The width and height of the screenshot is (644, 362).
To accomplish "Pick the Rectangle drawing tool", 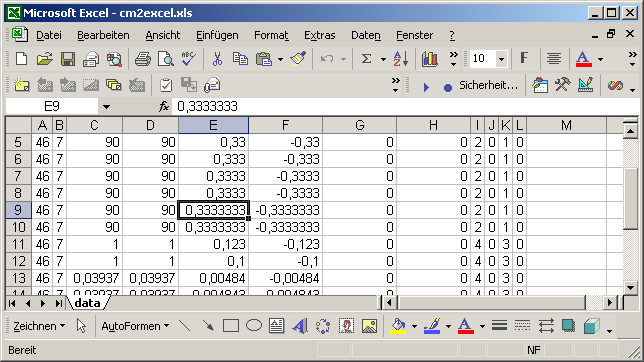I will (231, 326).
